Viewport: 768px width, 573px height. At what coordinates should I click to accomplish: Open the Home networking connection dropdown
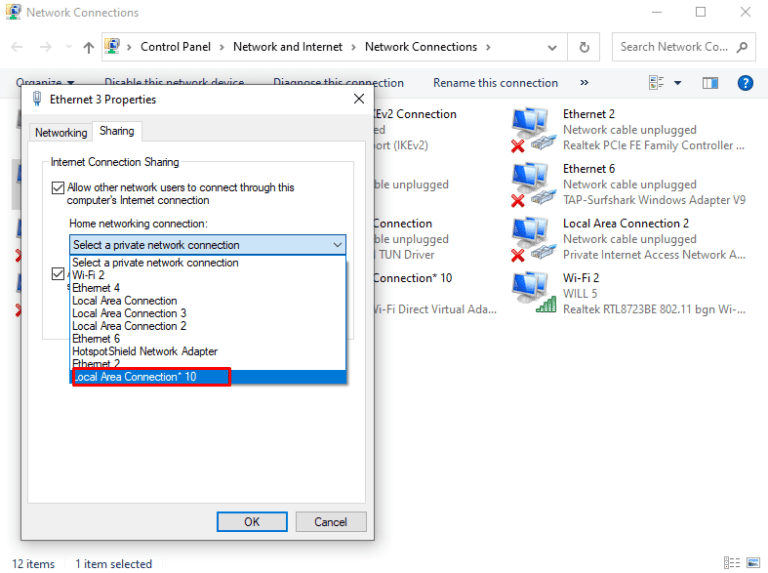207,245
